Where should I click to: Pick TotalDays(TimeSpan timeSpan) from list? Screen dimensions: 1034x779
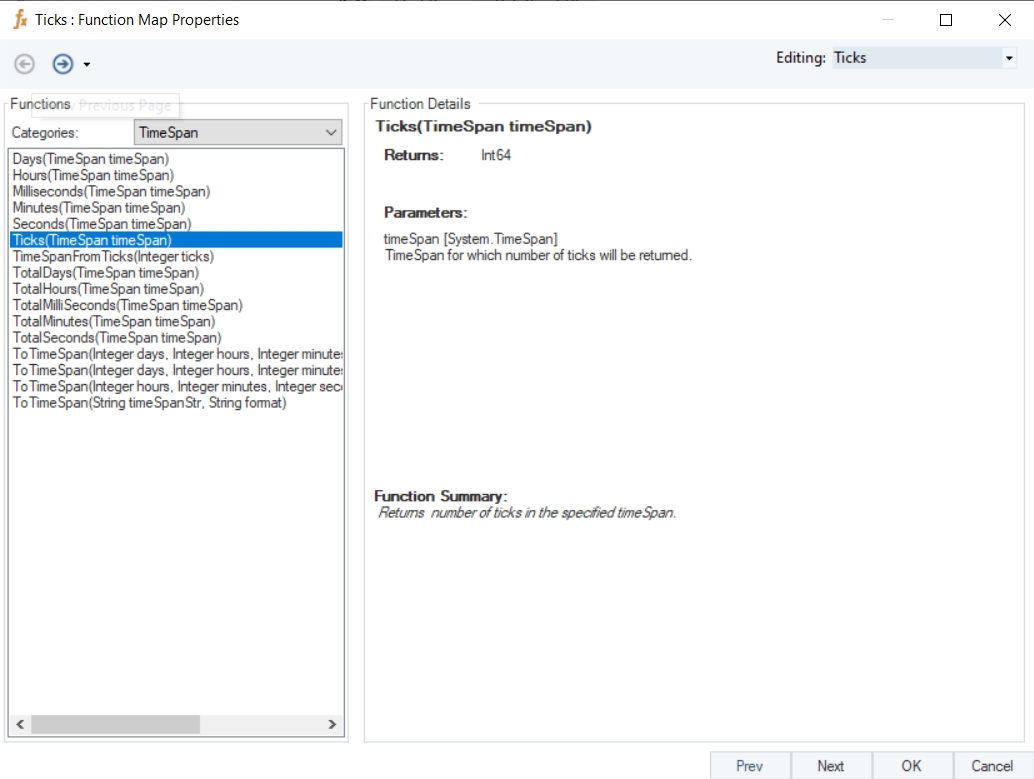(105, 273)
